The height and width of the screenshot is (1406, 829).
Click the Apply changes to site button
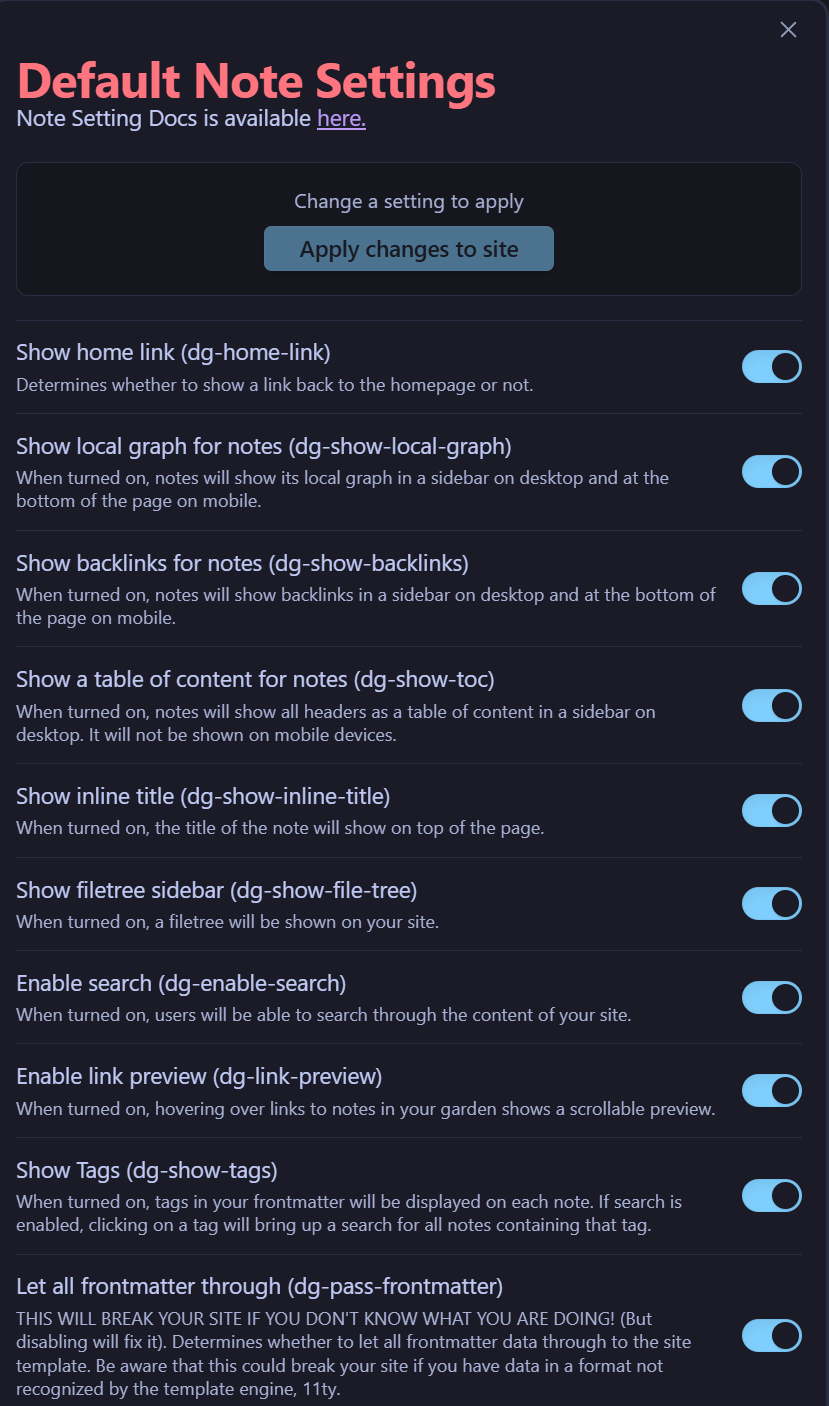409,249
